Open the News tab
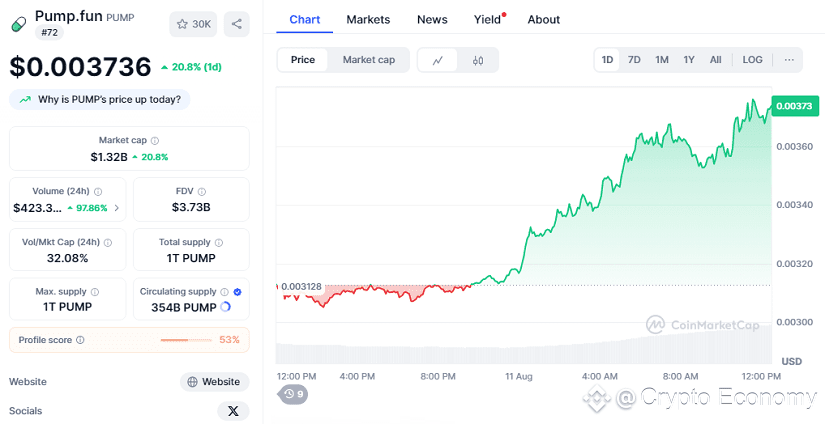The width and height of the screenshot is (825, 424). (432, 20)
